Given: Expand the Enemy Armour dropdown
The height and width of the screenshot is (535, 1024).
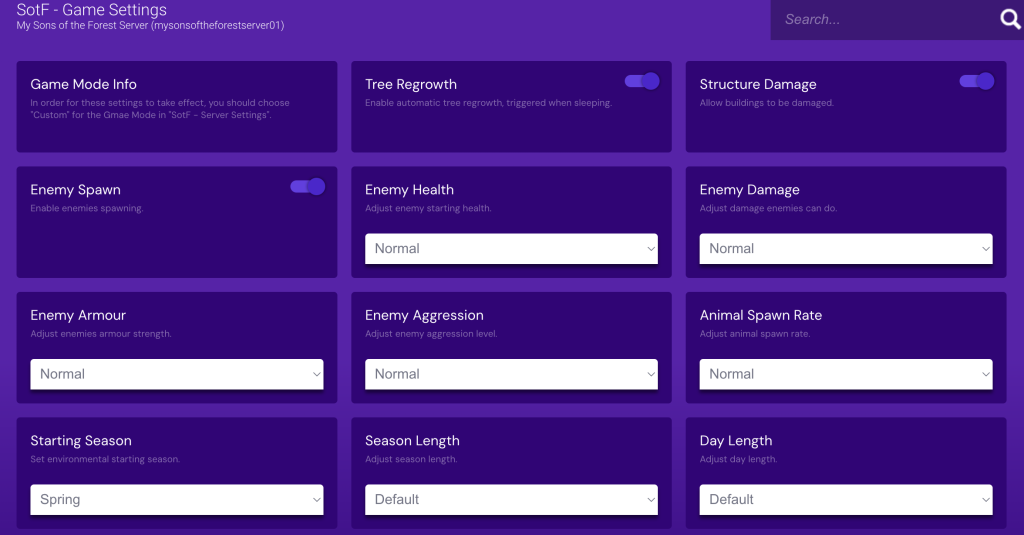Looking at the screenshot, I should [x=177, y=374].
